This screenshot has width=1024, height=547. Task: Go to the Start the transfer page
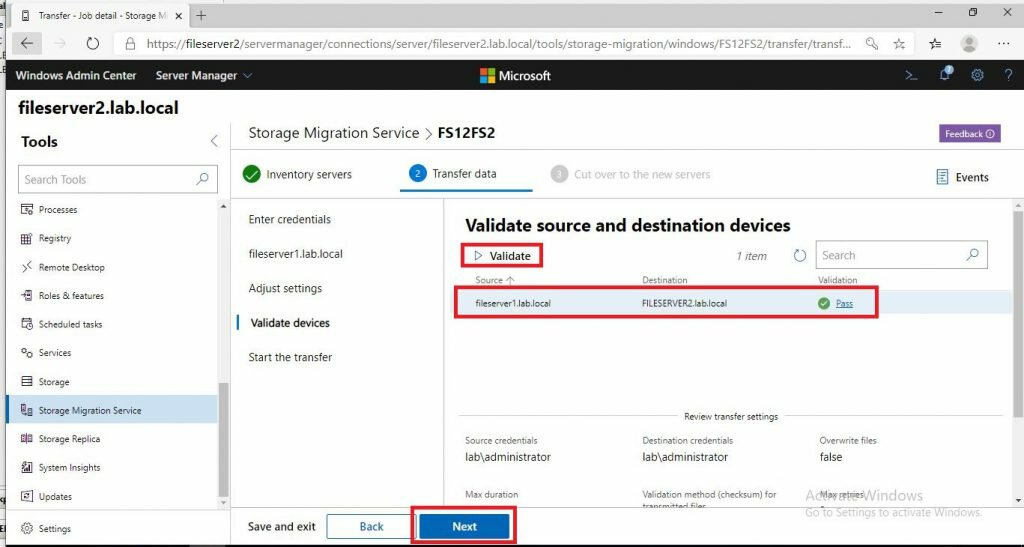[290, 357]
